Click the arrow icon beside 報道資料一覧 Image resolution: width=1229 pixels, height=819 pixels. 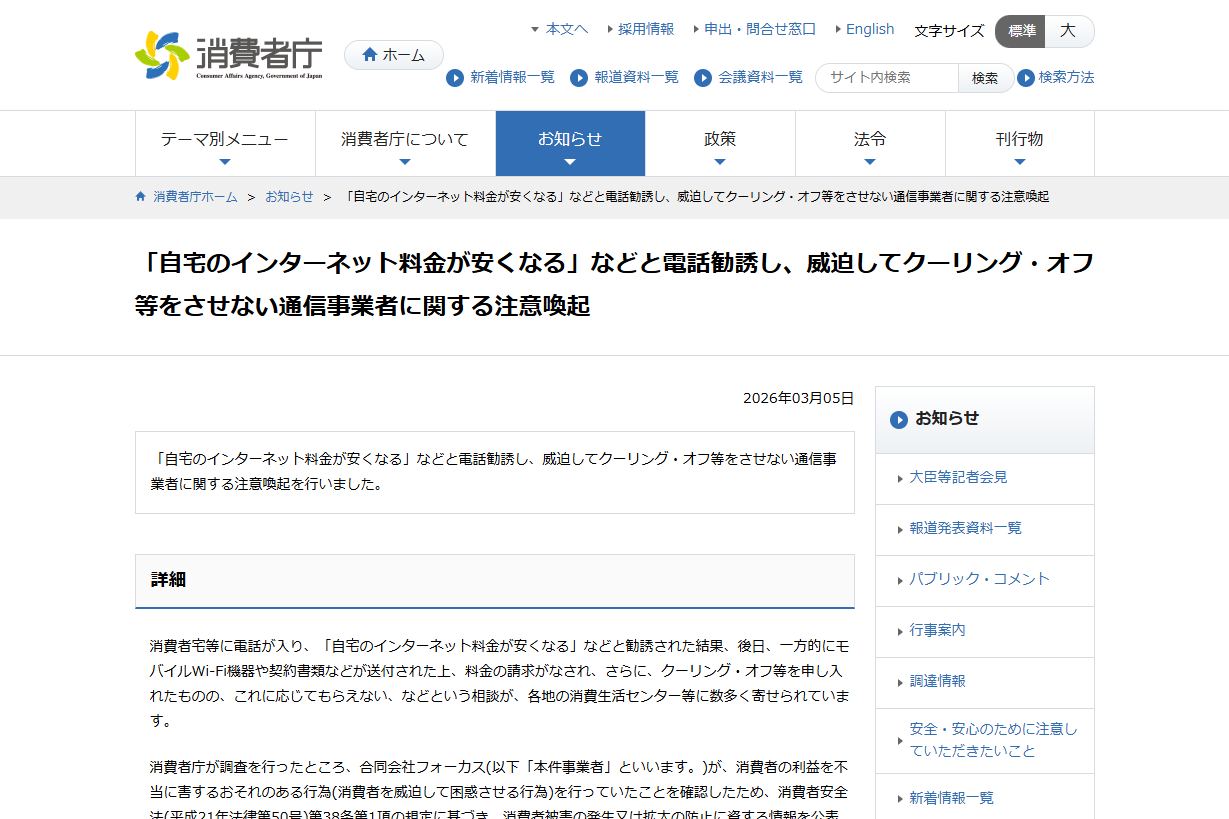[579, 78]
